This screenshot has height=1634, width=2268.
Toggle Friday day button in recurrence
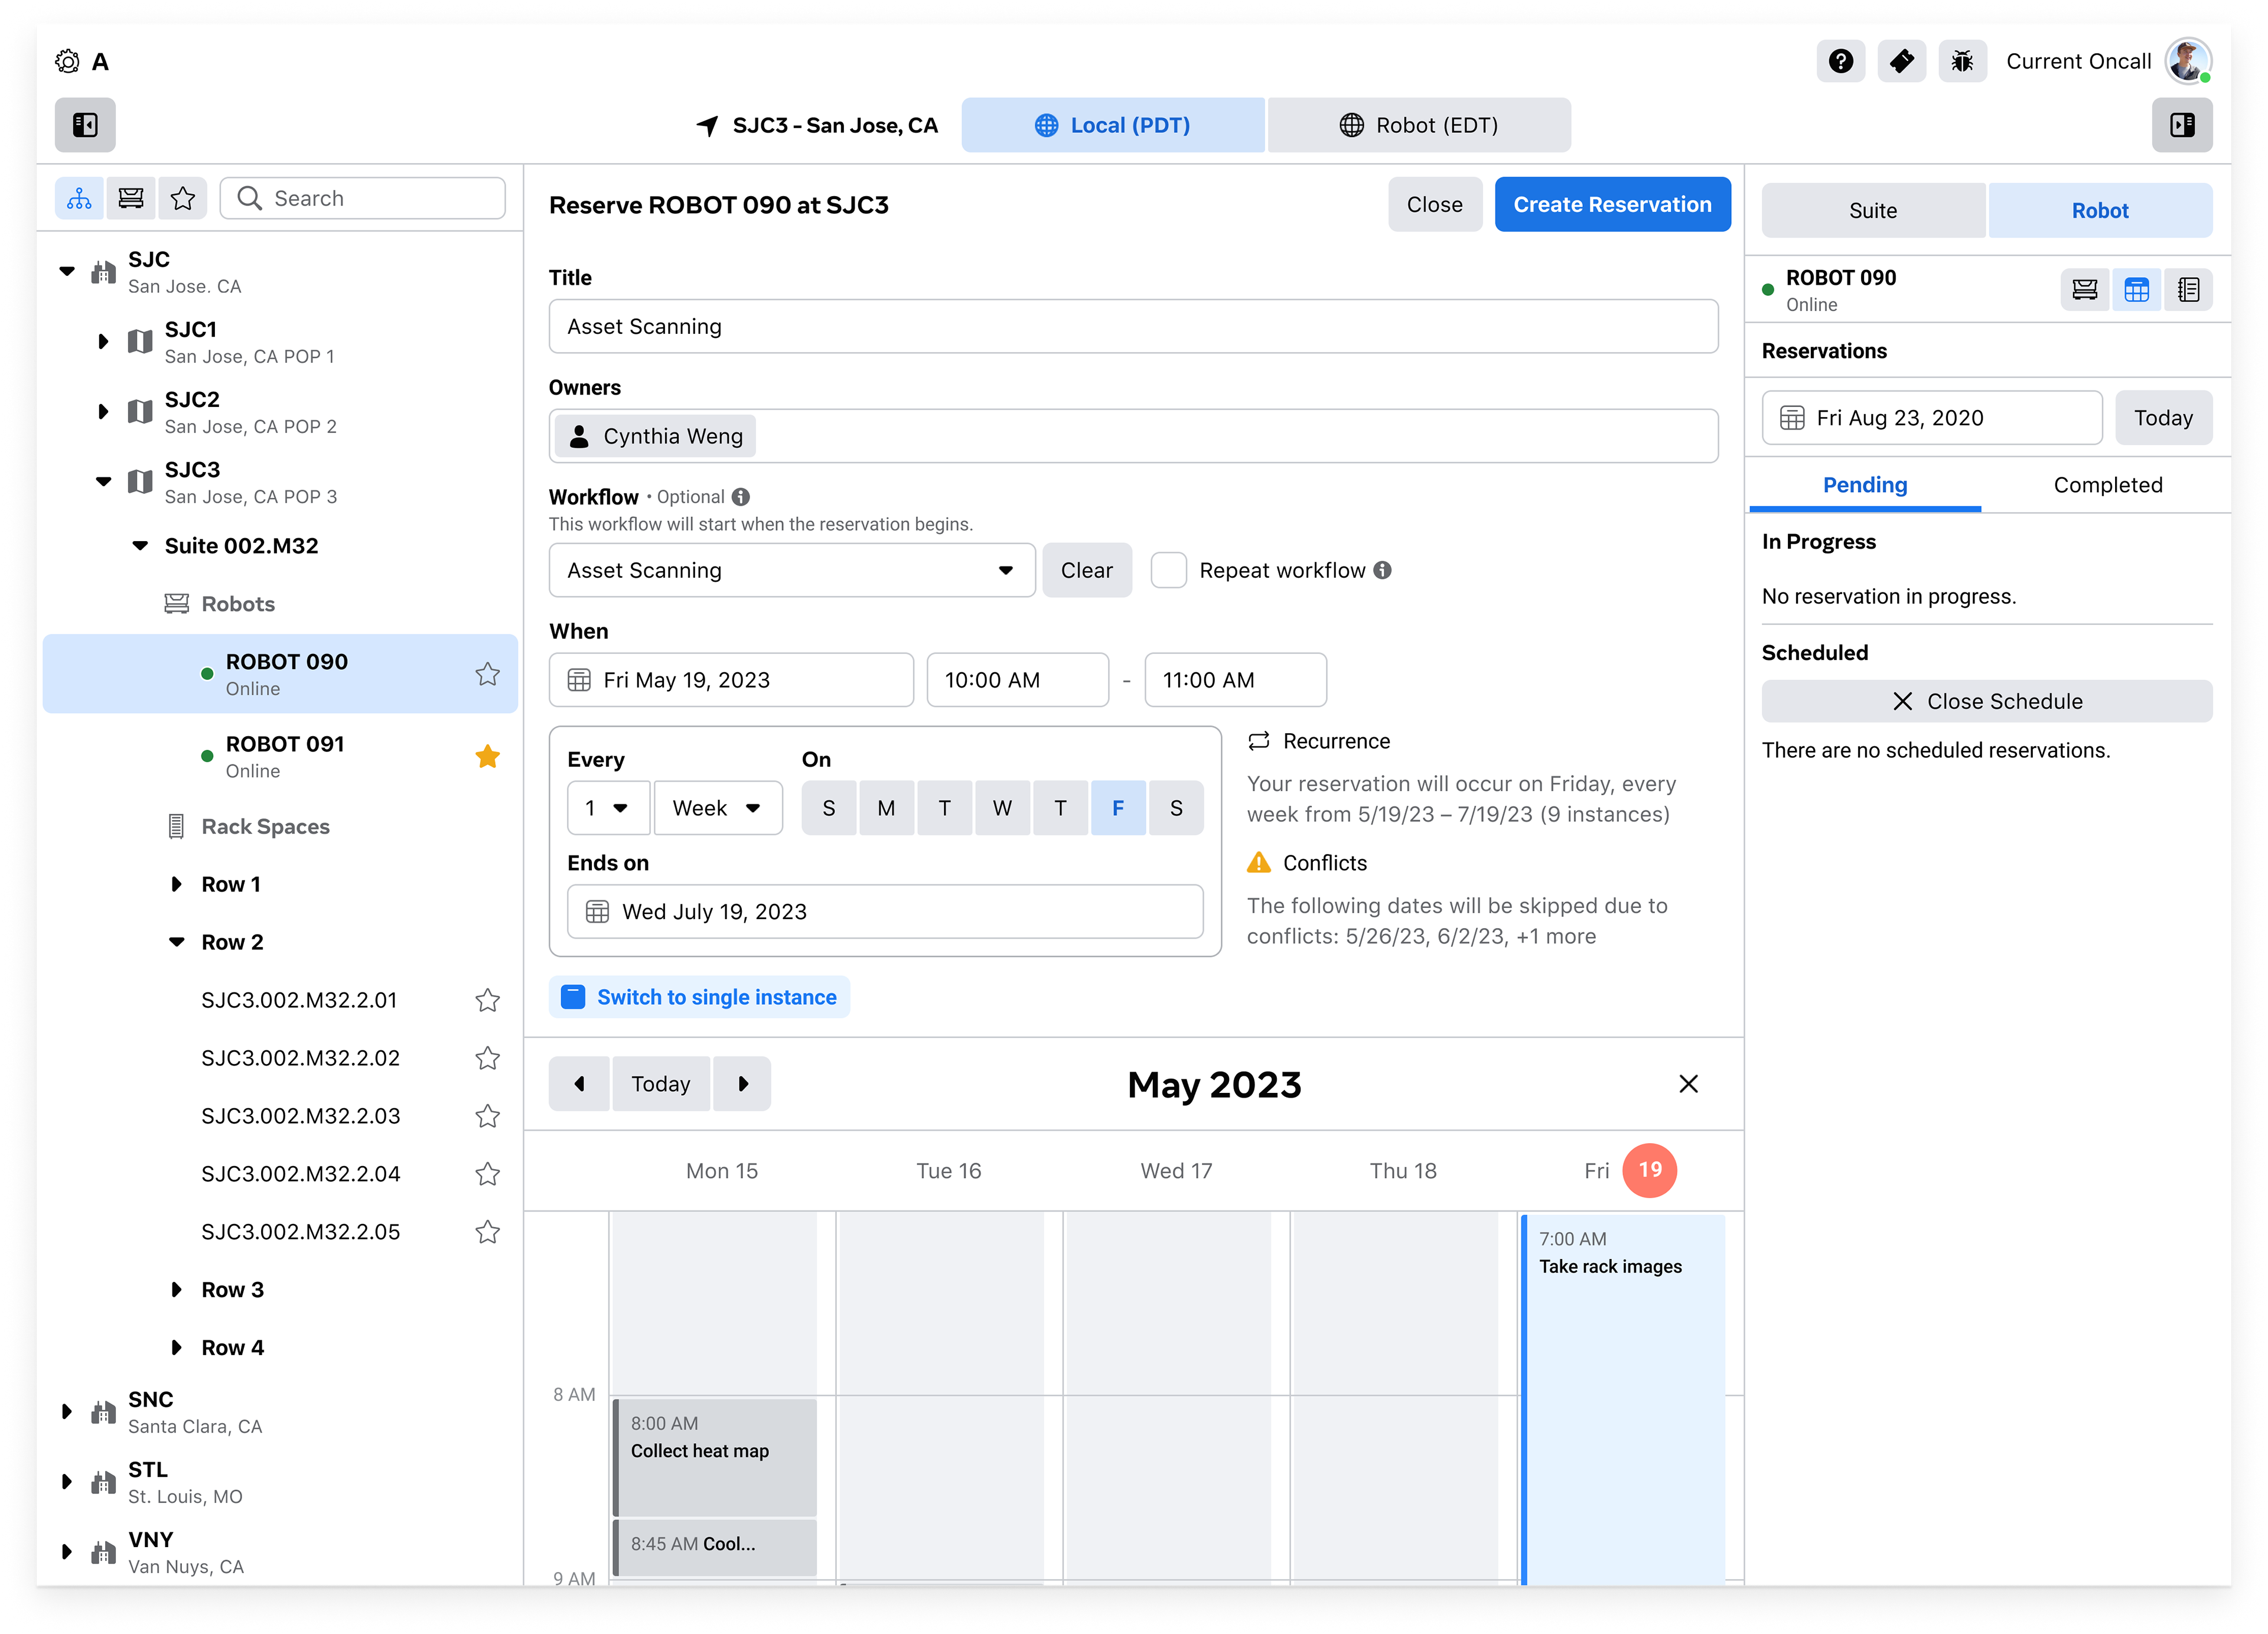[x=1118, y=808]
